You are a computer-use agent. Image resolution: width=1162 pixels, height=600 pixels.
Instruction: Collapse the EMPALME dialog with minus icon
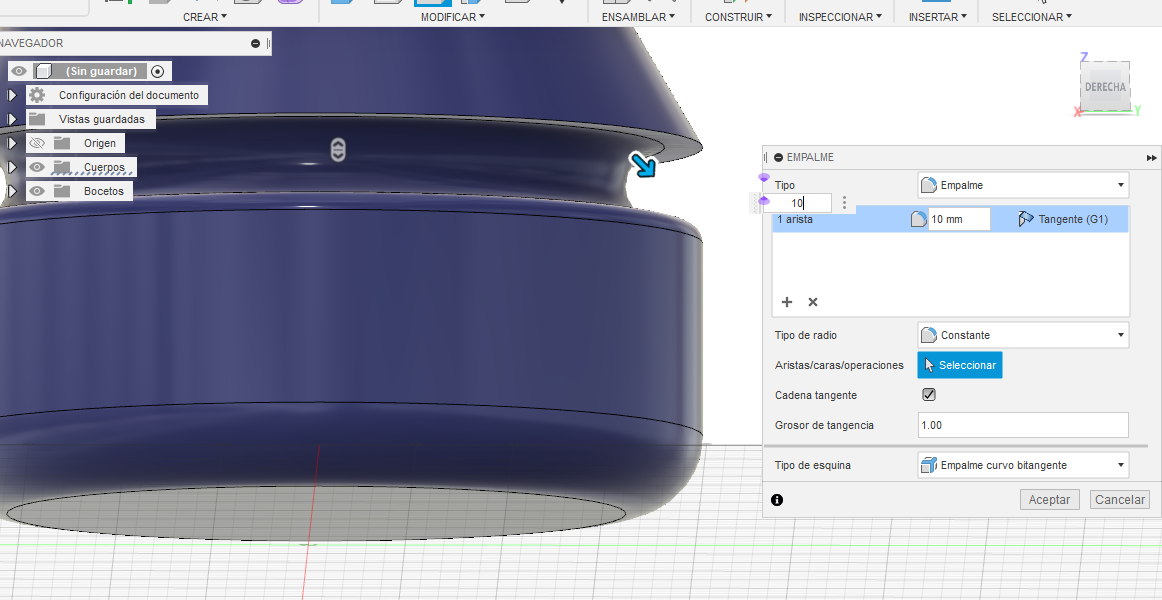point(779,157)
